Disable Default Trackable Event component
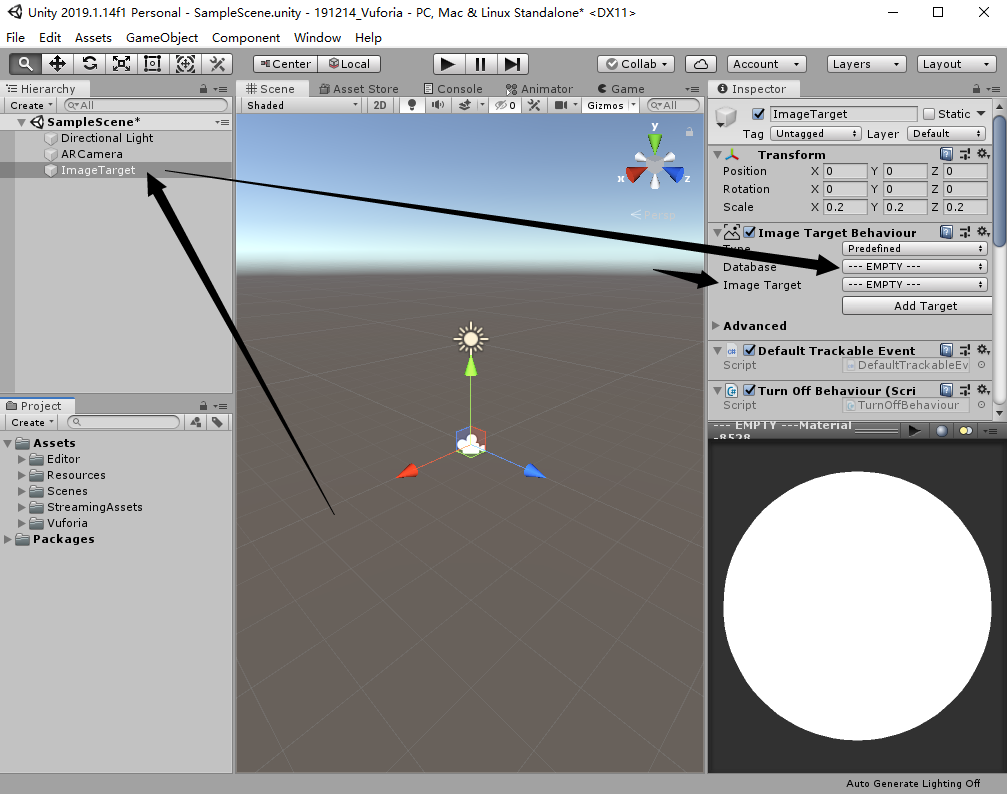The height and width of the screenshot is (794, 1007). [749, 350]
